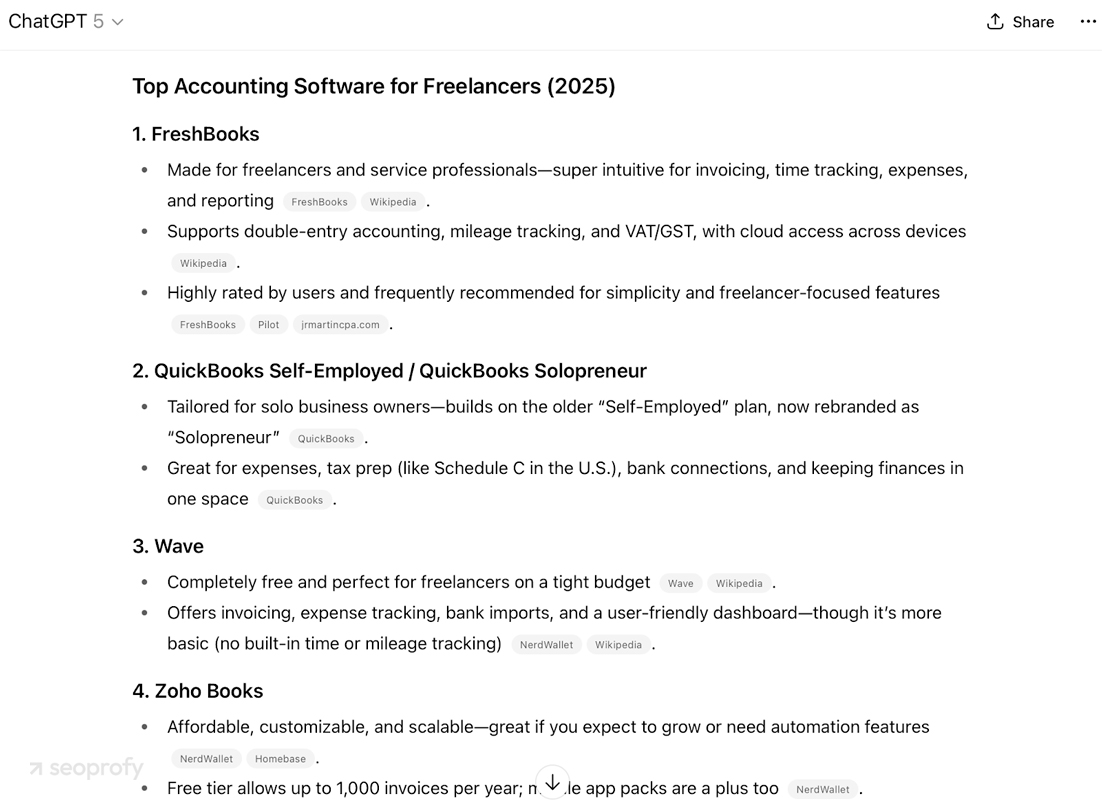Open QuickBooks citation after "one space"
Viewport: 1102px width, 811px height.
pos(295,500)
